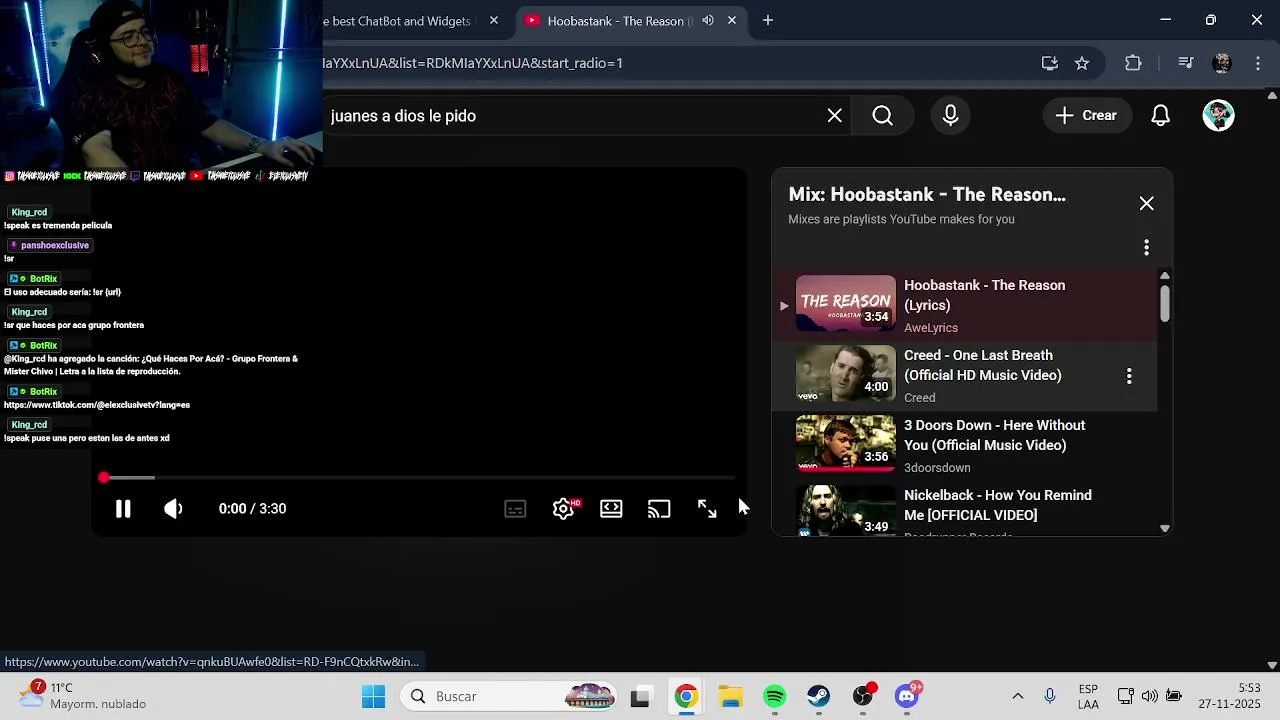Open Windows Start menu
Screen dimensions: 1280x720
(374, 697)
